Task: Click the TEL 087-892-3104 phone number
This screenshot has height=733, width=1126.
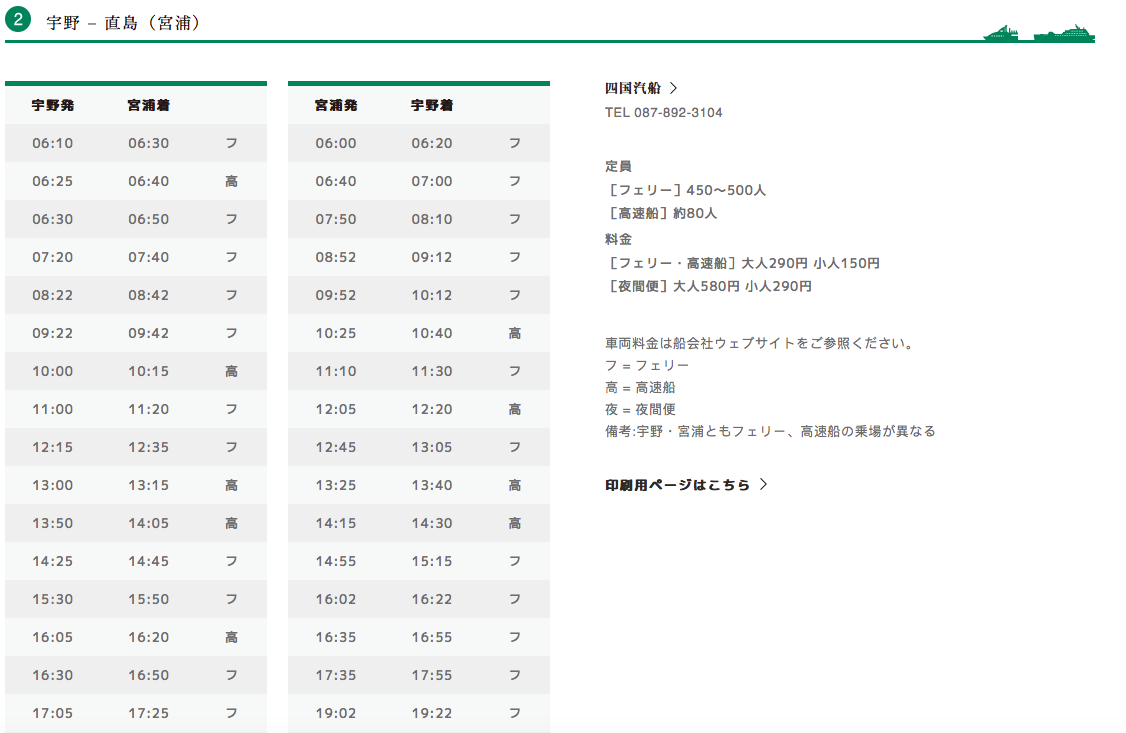Action: point(663,112)
